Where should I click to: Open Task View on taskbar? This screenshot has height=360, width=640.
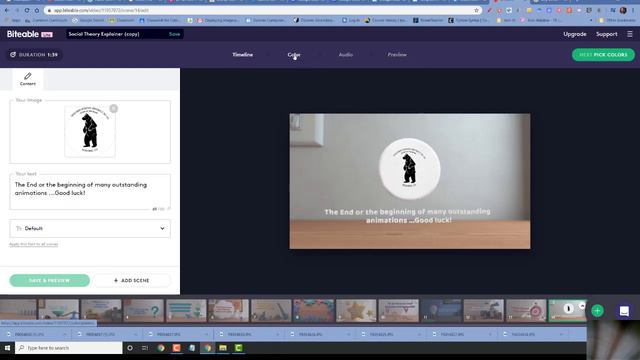point(145,348)
